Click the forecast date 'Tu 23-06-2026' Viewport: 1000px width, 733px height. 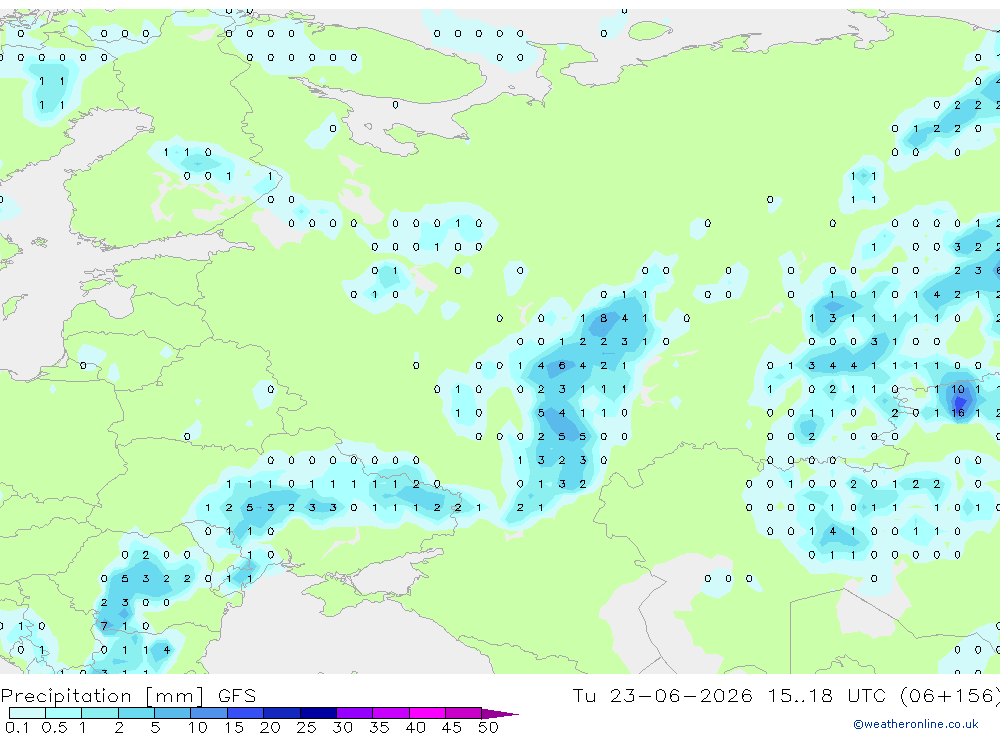[x=662, y=695]
